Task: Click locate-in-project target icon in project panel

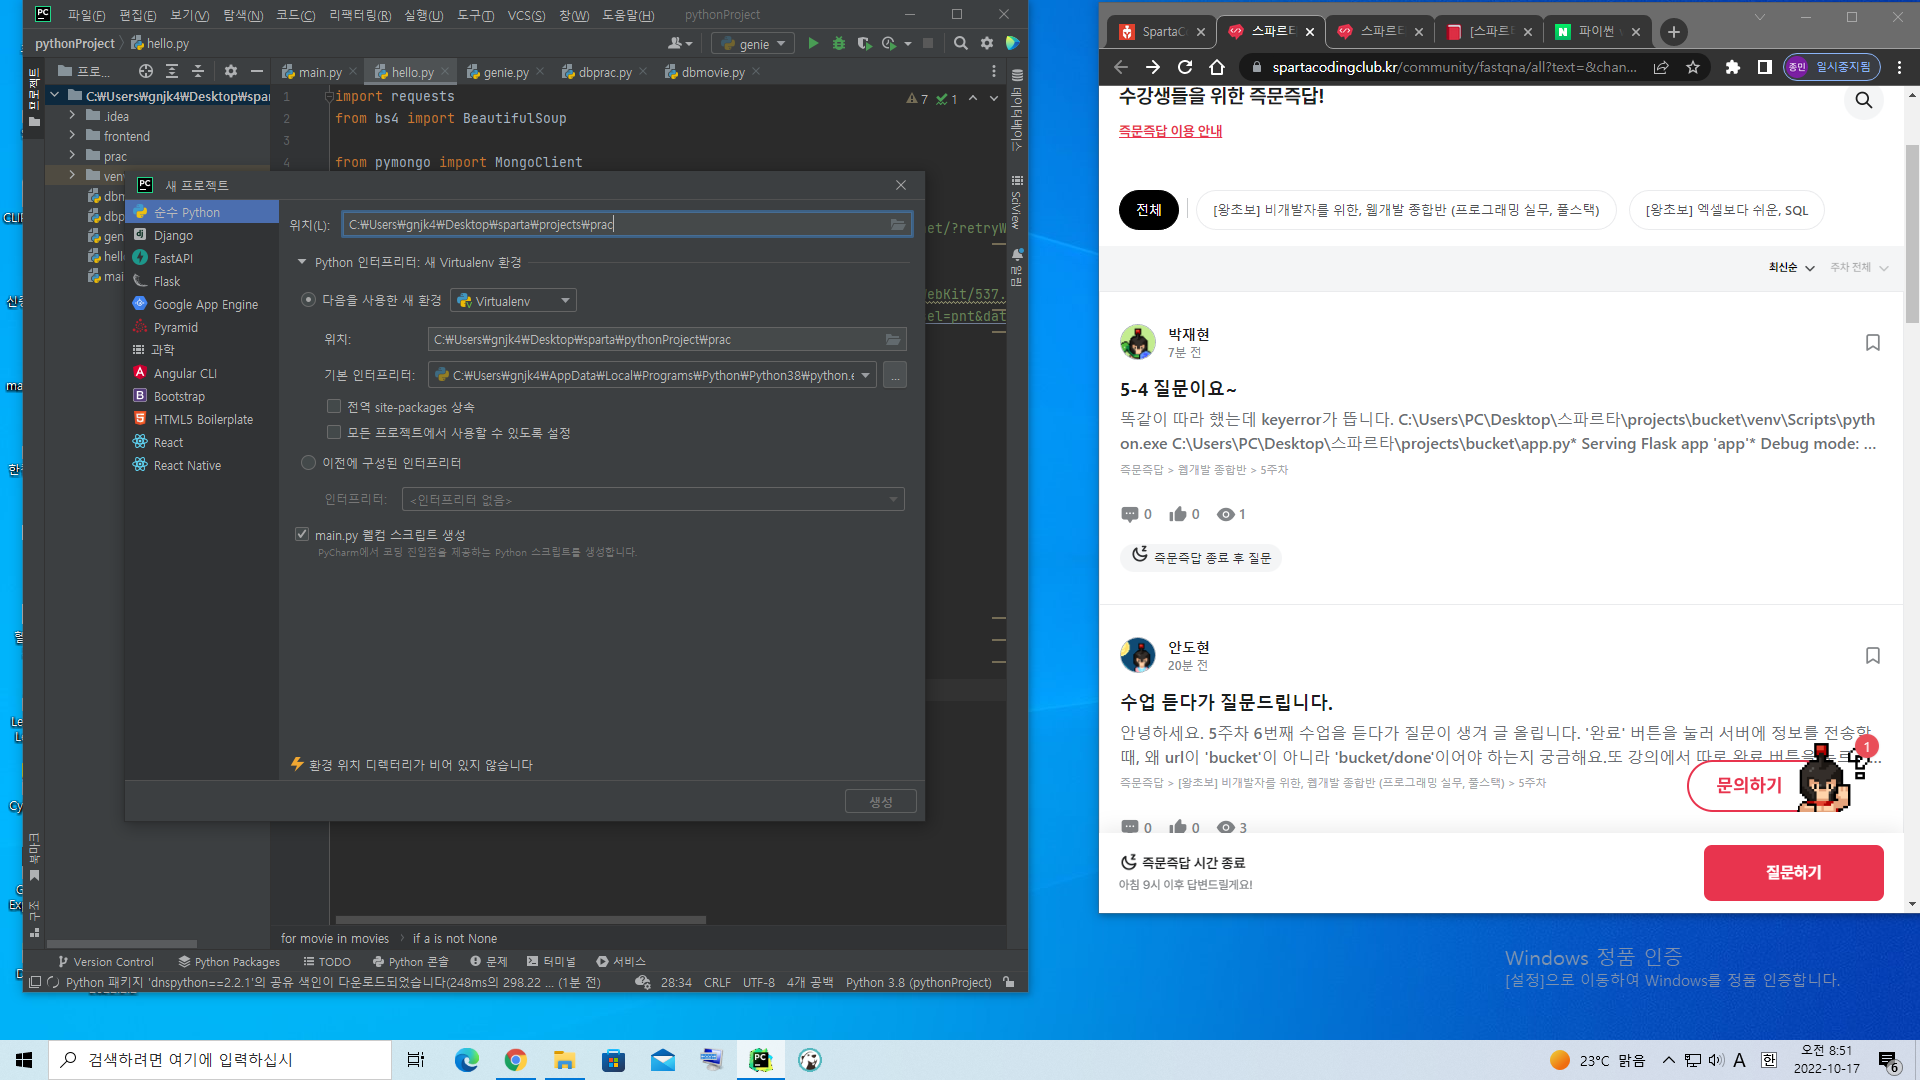Action: click(146, 71)
